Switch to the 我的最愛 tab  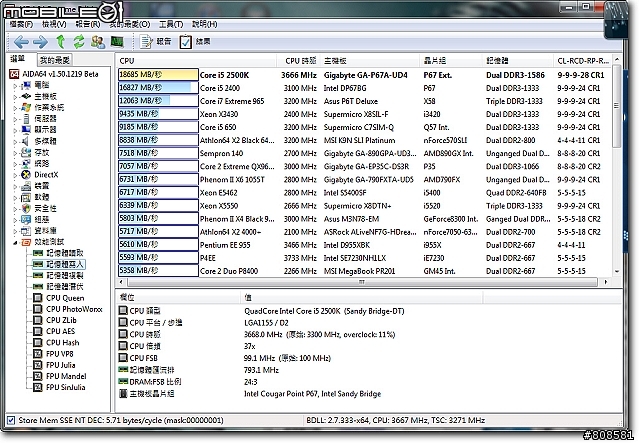(x=54, y=61)
